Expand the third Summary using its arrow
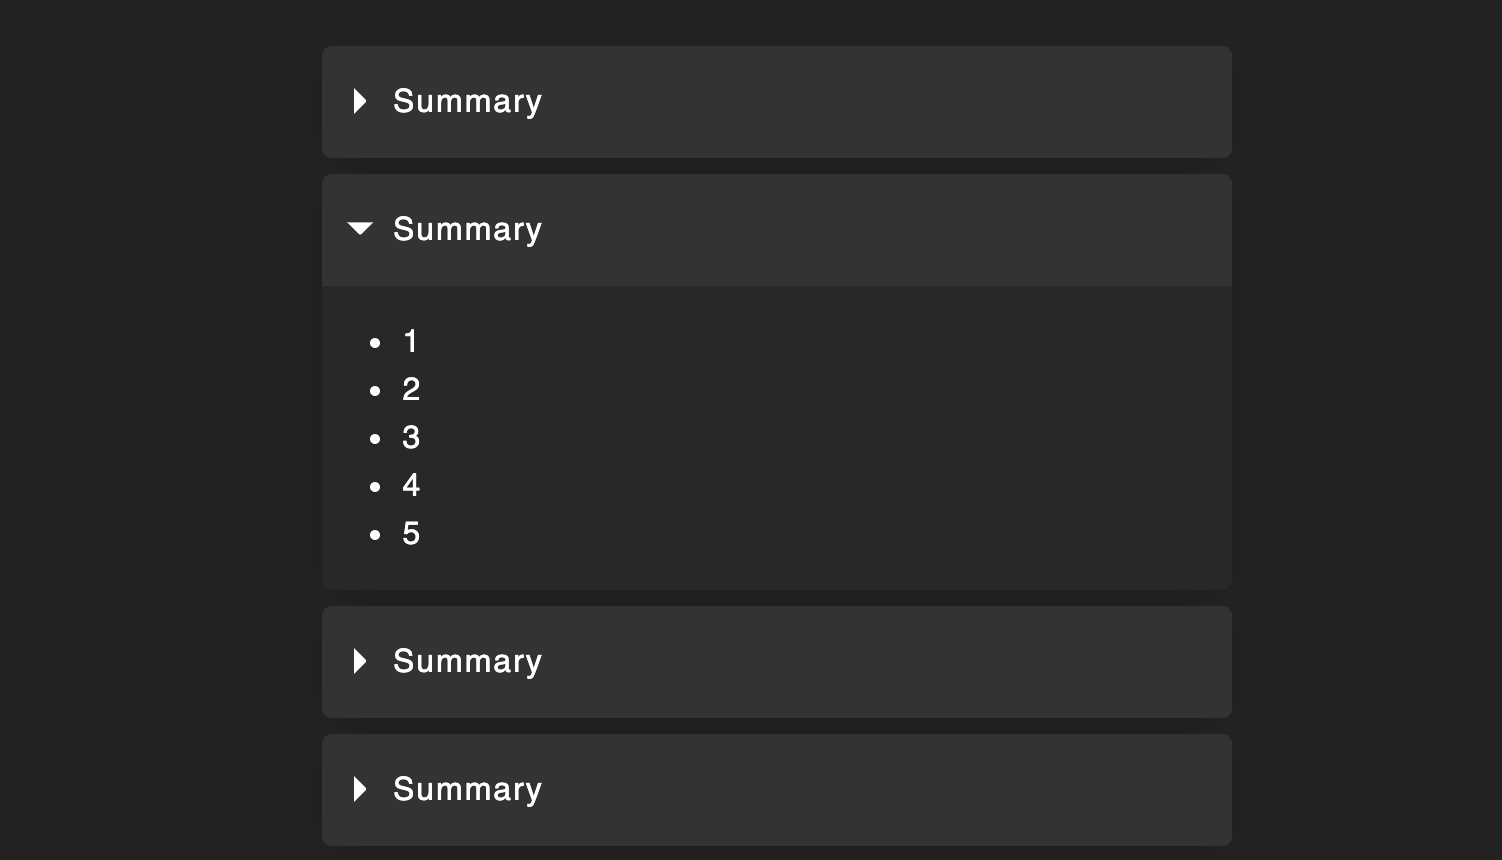1502x860 pixels. [x=360, y=661]
